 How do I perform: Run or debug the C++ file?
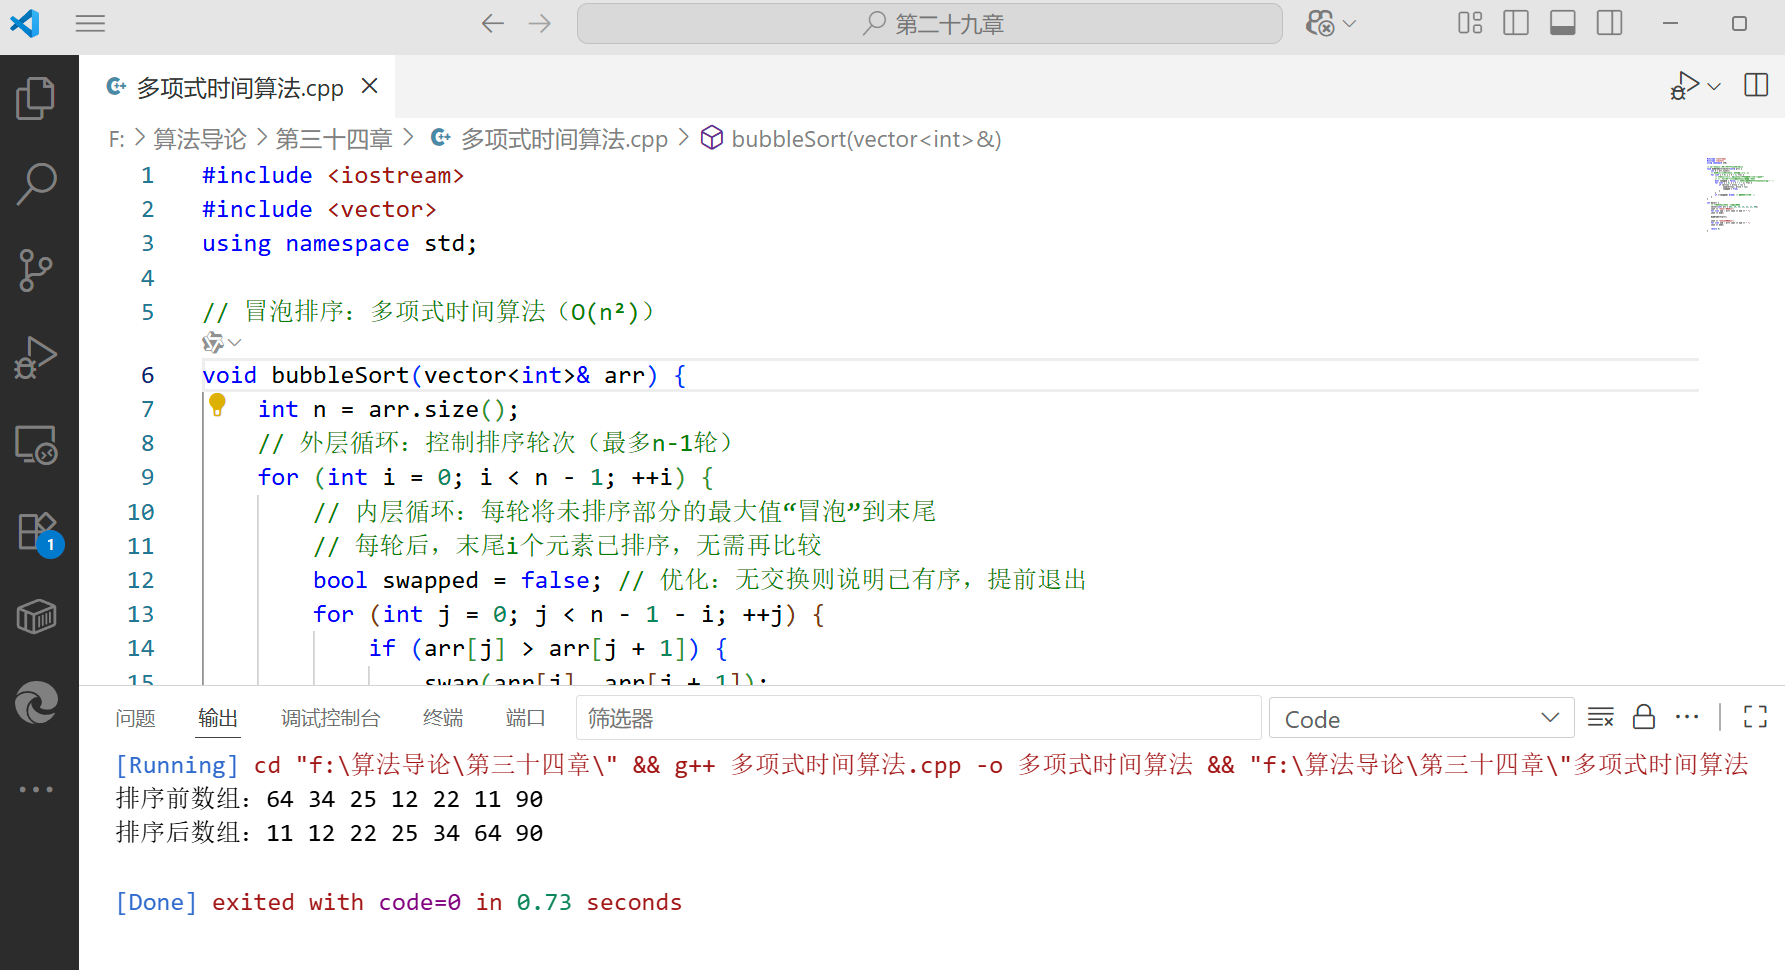pyautogui.click(x=1685, y=86)
